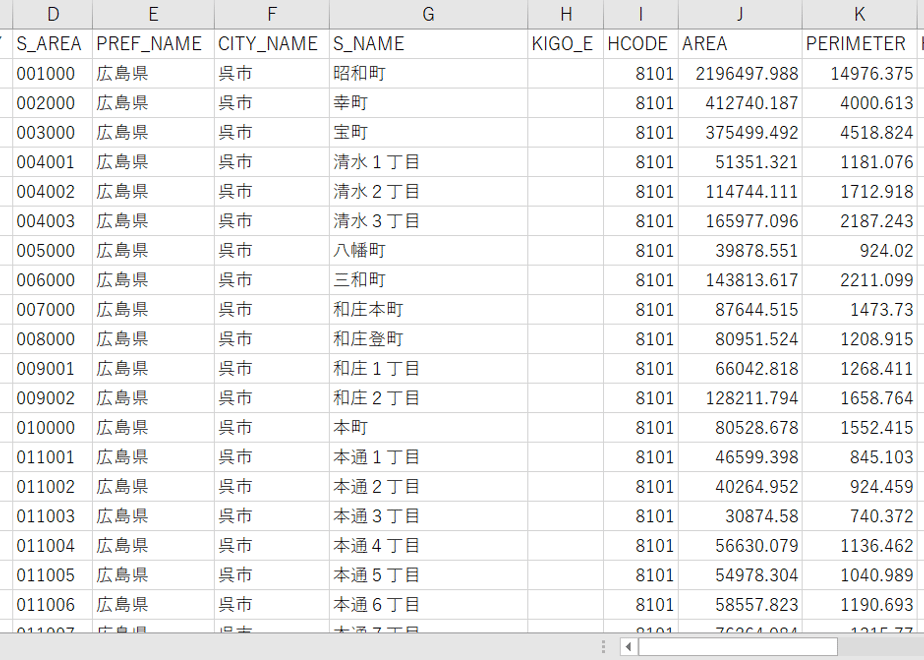The height and width of the screenshot is (660, 924).
Task: Select column E header
Action: tap(153, 14)
